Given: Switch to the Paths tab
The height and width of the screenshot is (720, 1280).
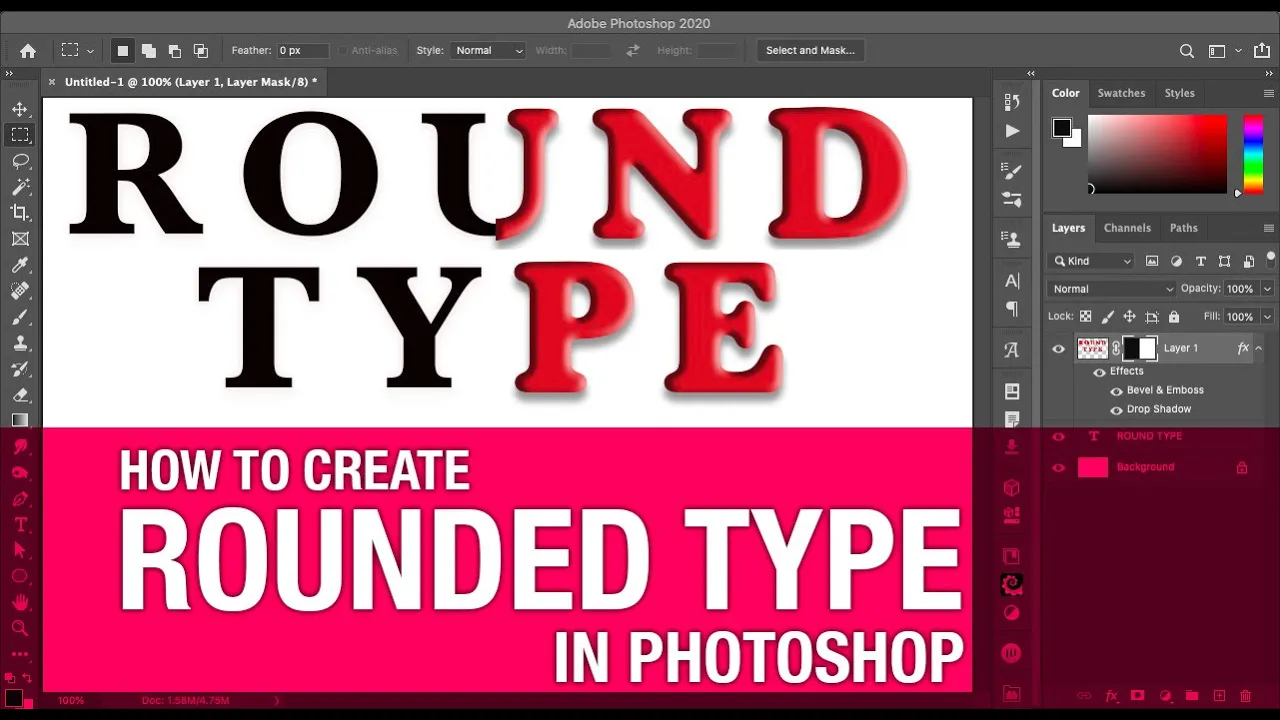Looking at the screenshot, I should (x=1183, y=228).
